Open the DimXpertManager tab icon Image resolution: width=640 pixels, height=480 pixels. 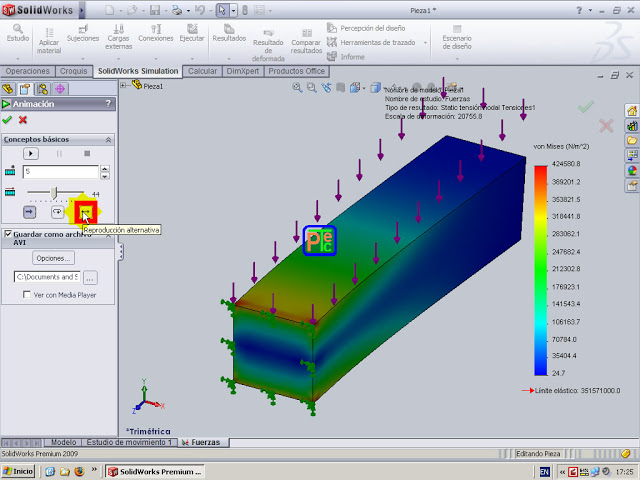pos(60,89)
